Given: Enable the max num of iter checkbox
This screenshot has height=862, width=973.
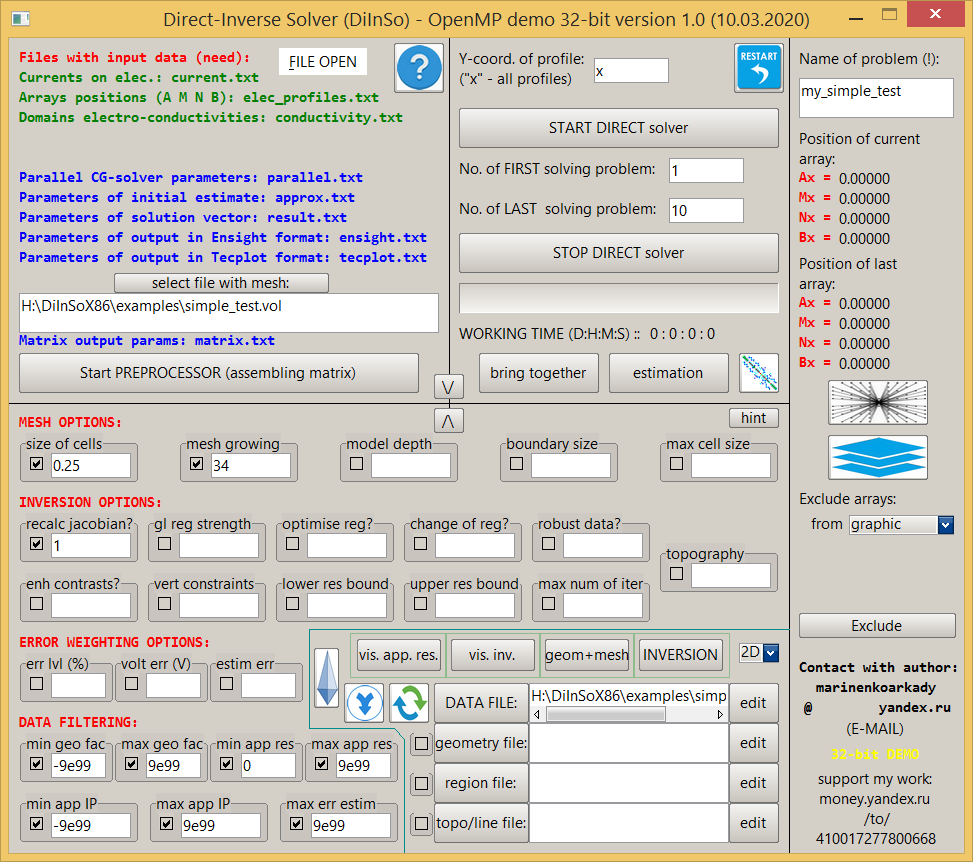Looking at the screenshot, I should [549, 603].
